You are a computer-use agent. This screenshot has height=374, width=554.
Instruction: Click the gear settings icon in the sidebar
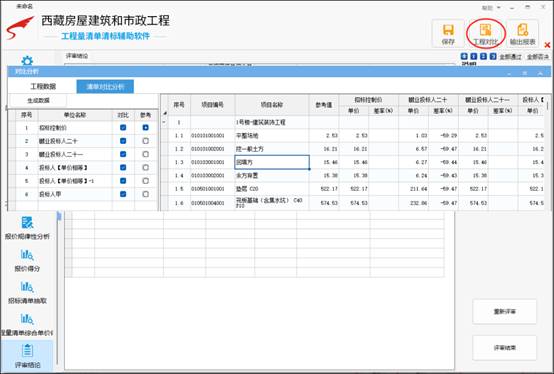coord(27,61)
